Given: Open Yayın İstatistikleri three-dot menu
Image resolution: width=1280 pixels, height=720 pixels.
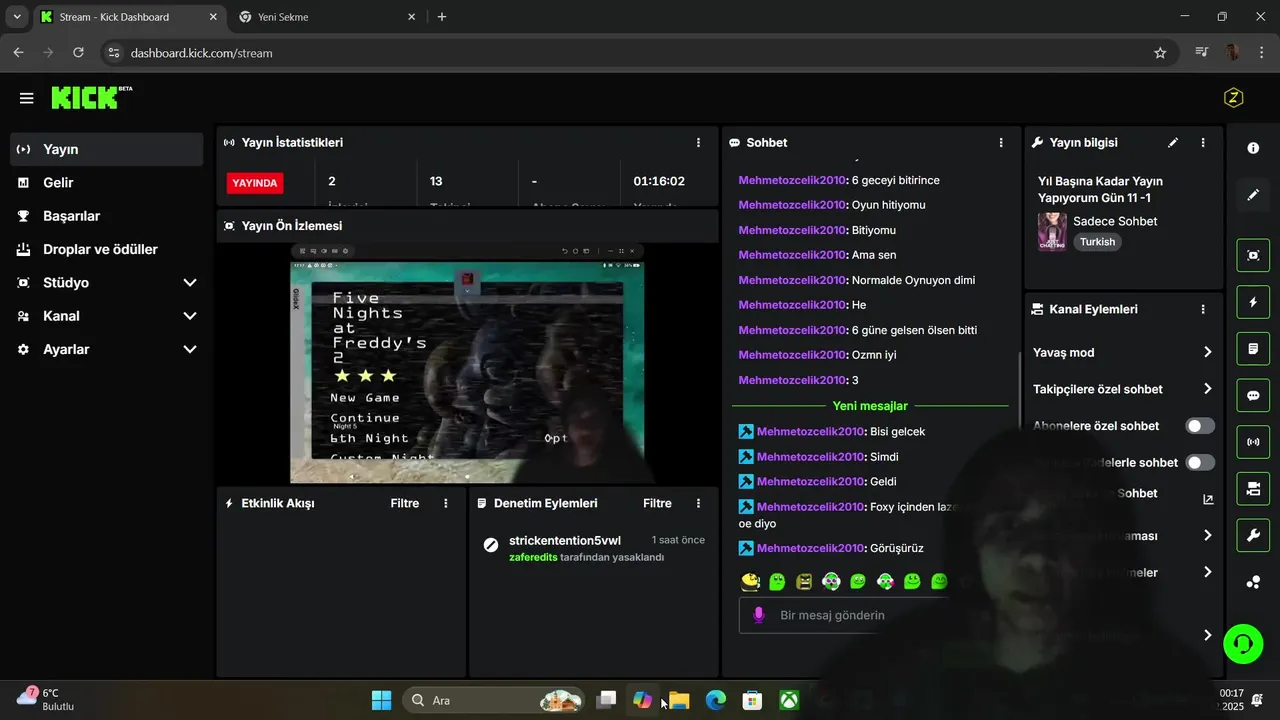Looking at the screenshot, I should tap(698, 143).
